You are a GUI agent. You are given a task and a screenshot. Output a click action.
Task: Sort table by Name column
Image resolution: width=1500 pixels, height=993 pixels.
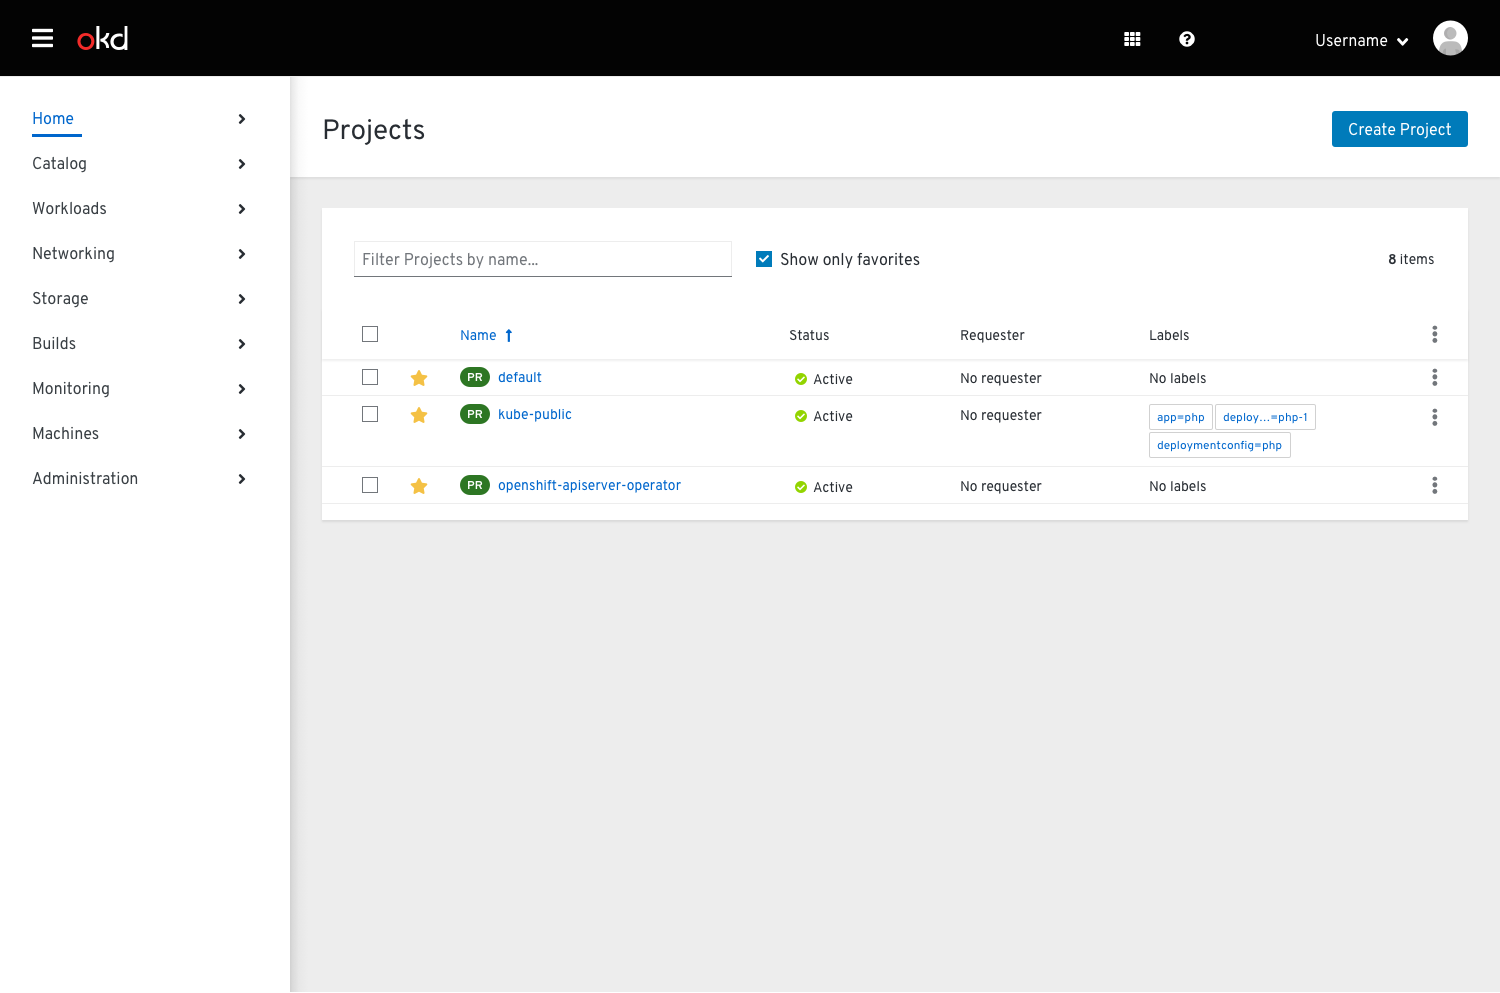478,335
